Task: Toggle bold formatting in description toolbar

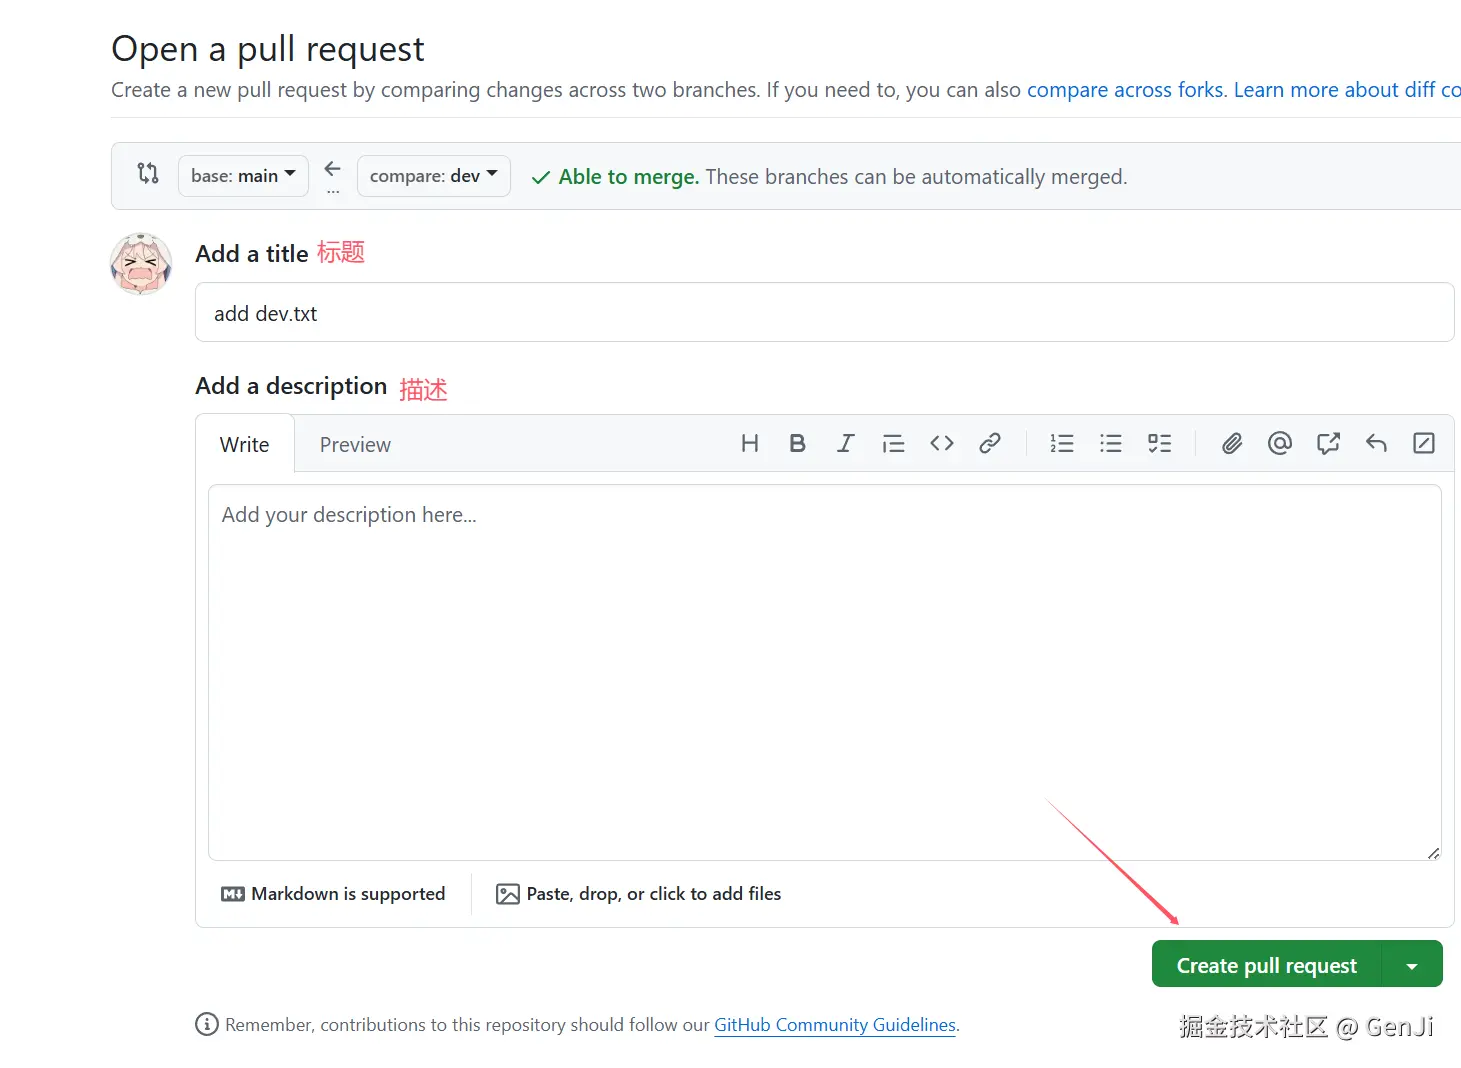Action: pos(797,444)
